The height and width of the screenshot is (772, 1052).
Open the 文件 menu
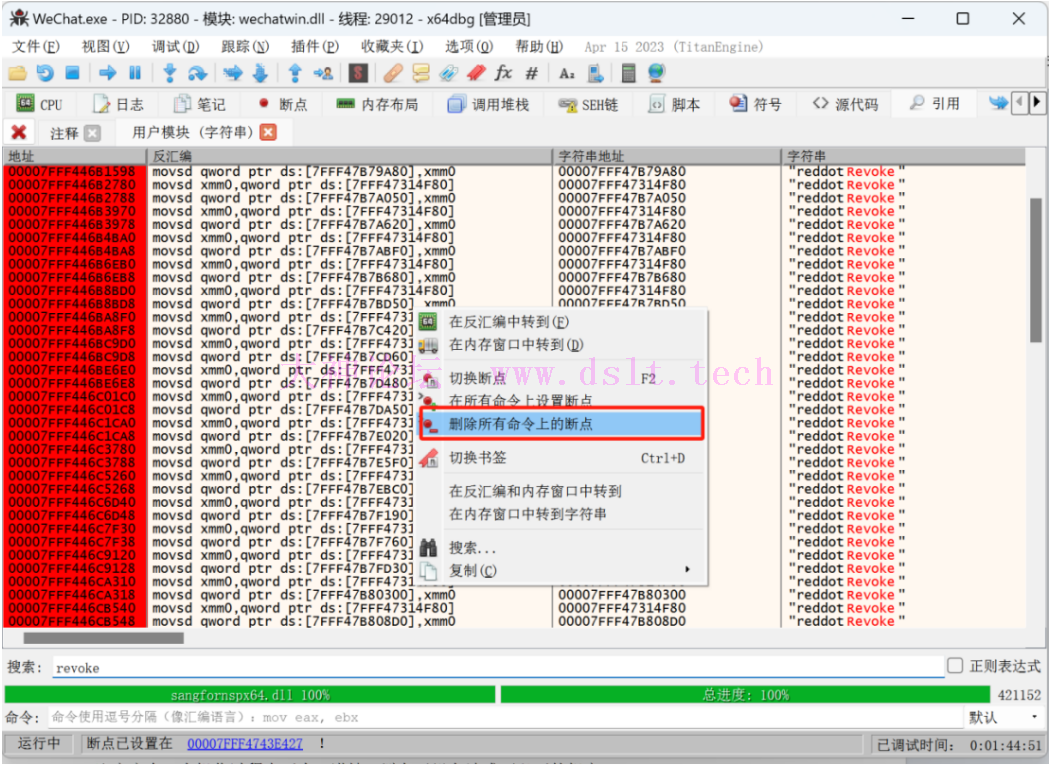[36, 46]
